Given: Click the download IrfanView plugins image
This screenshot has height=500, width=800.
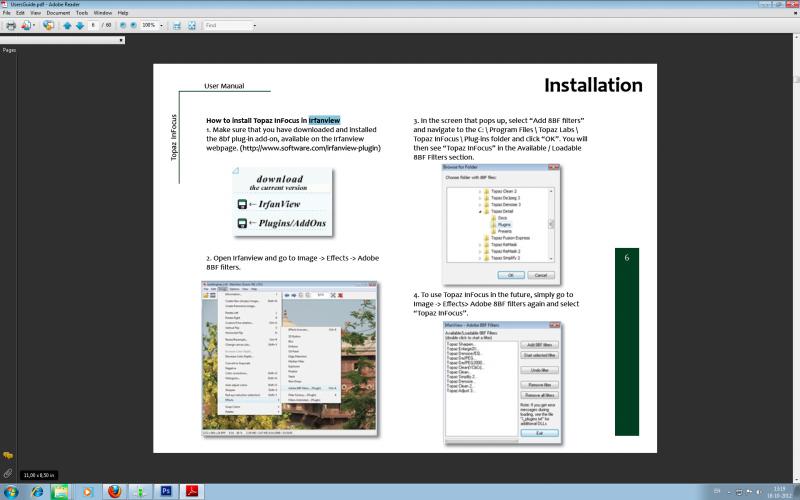Looking at the screenshot, I should point(282,202).
